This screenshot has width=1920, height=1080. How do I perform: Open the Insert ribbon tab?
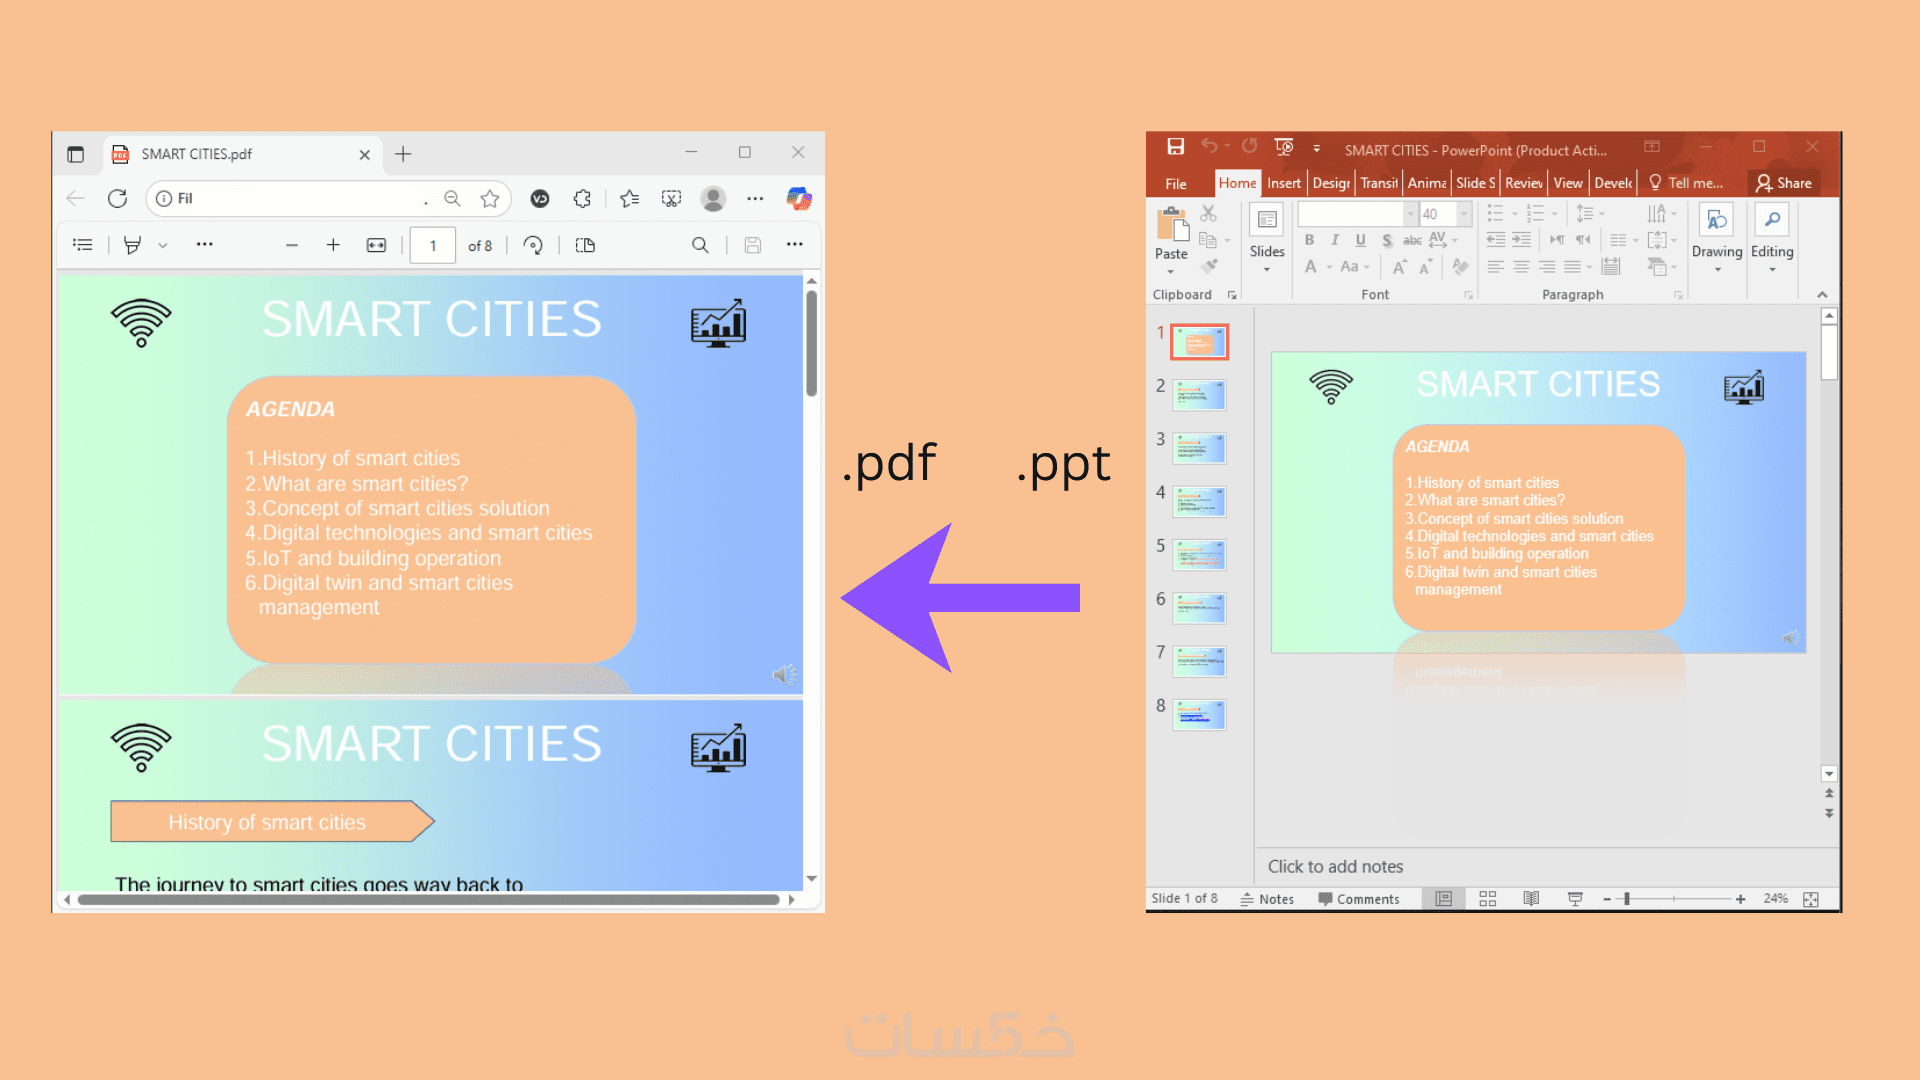[1283, 183]
